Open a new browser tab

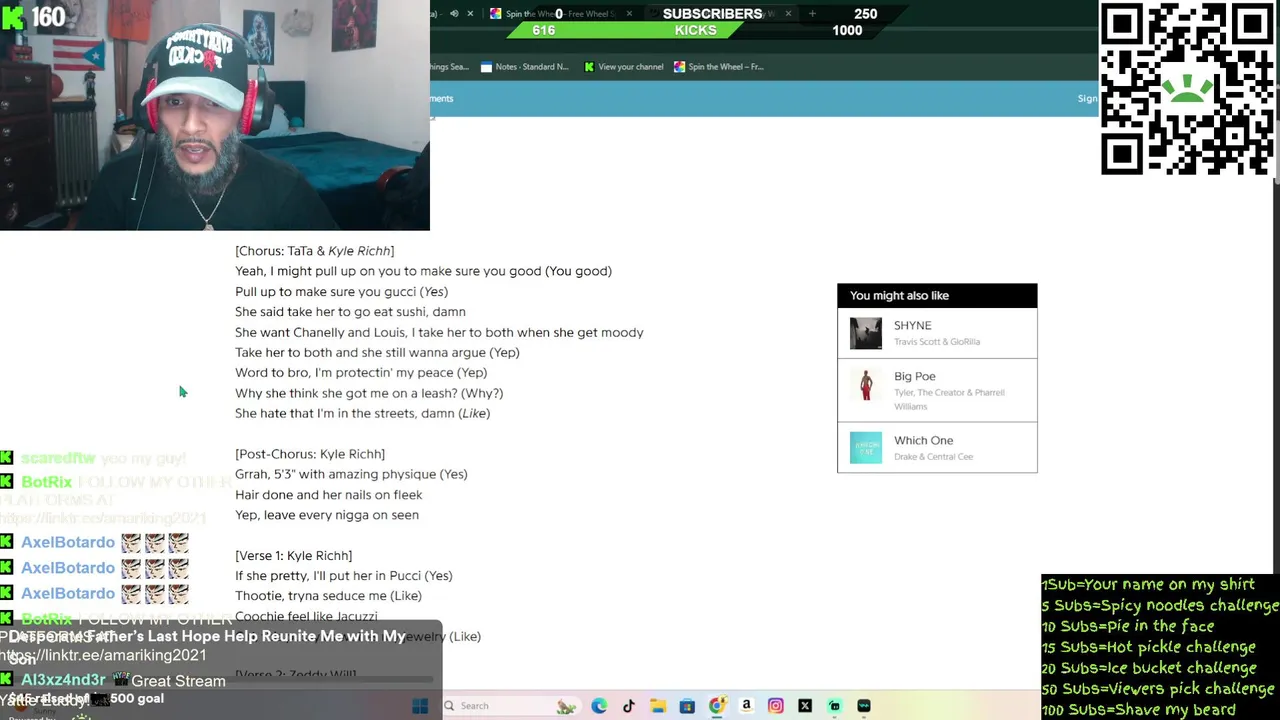point(812,14)
